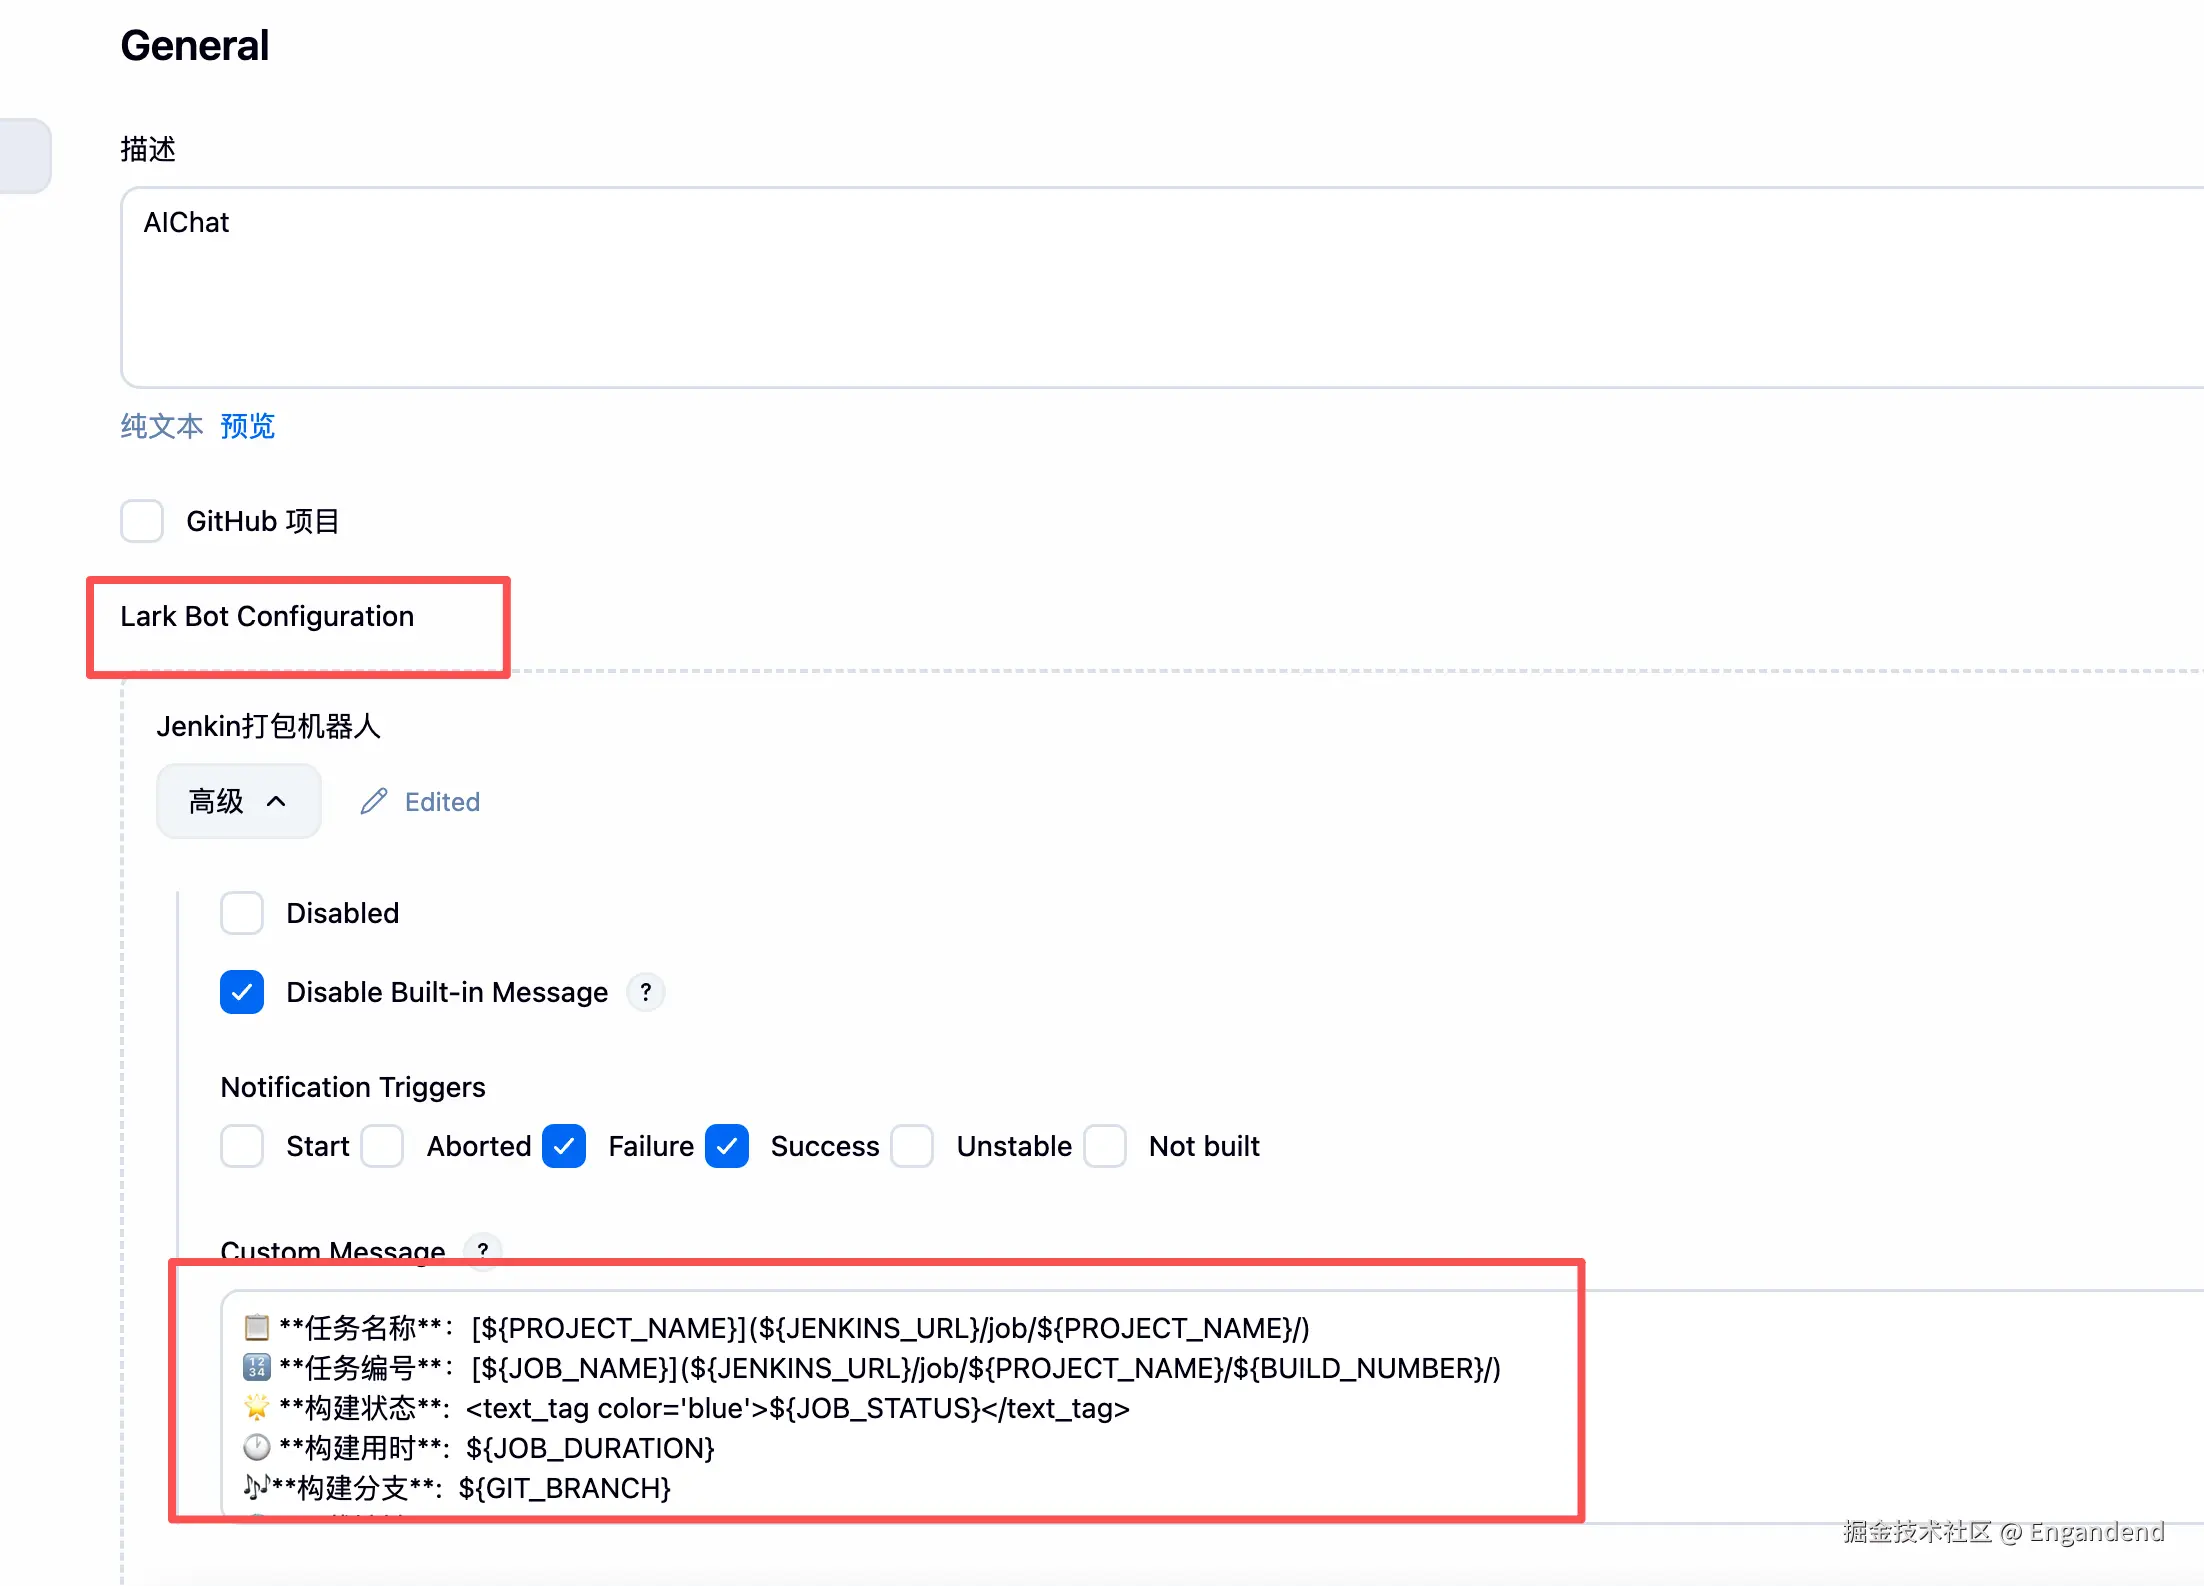The image size is (2204, 1586).
Task: Click the help icon beside Custom Message
Action: pyautogui.click(x=483, y=1249)
